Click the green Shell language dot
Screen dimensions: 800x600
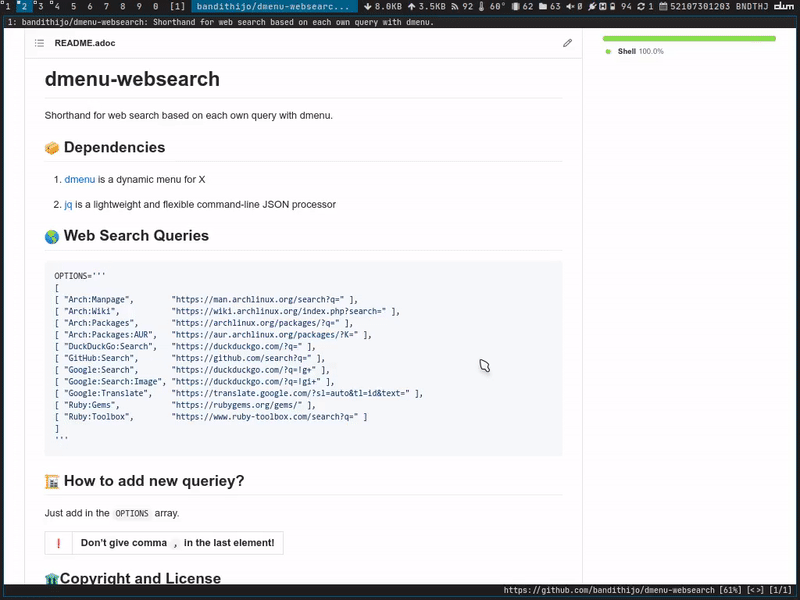pos(608,52)
